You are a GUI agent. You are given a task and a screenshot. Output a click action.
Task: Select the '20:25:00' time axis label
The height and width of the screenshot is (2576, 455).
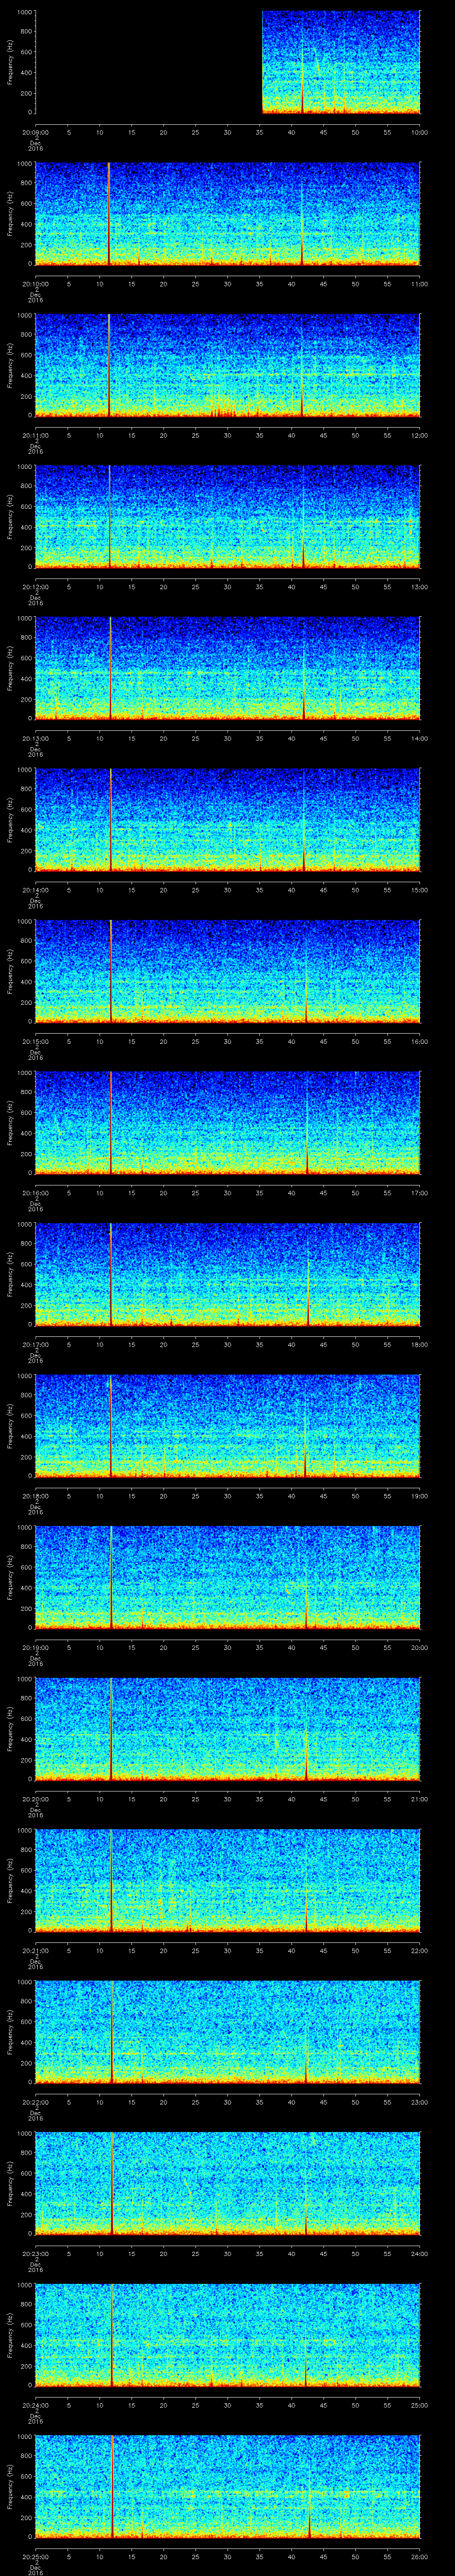35,2556
